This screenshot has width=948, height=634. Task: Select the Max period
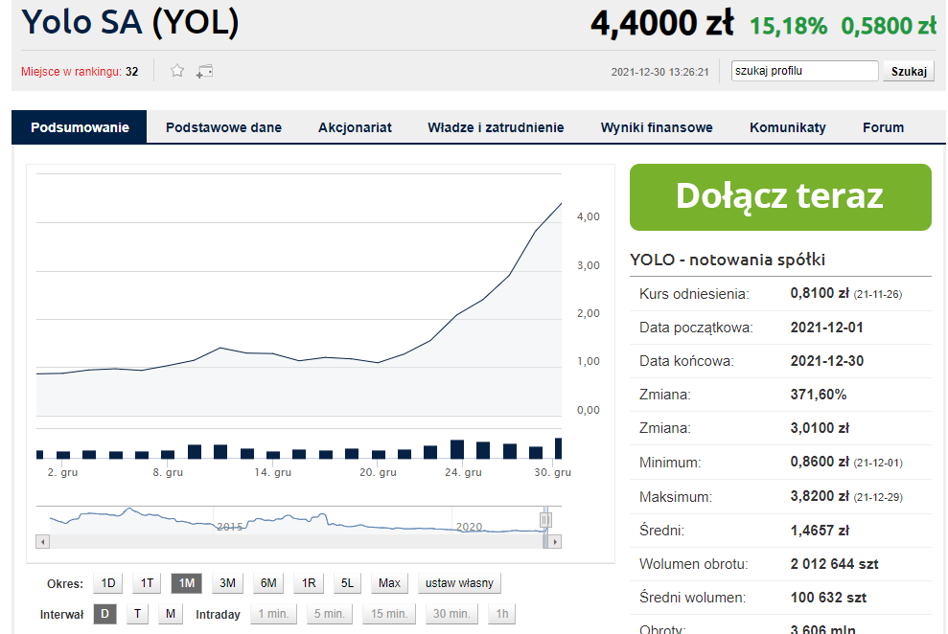click(x=389, y=583)
